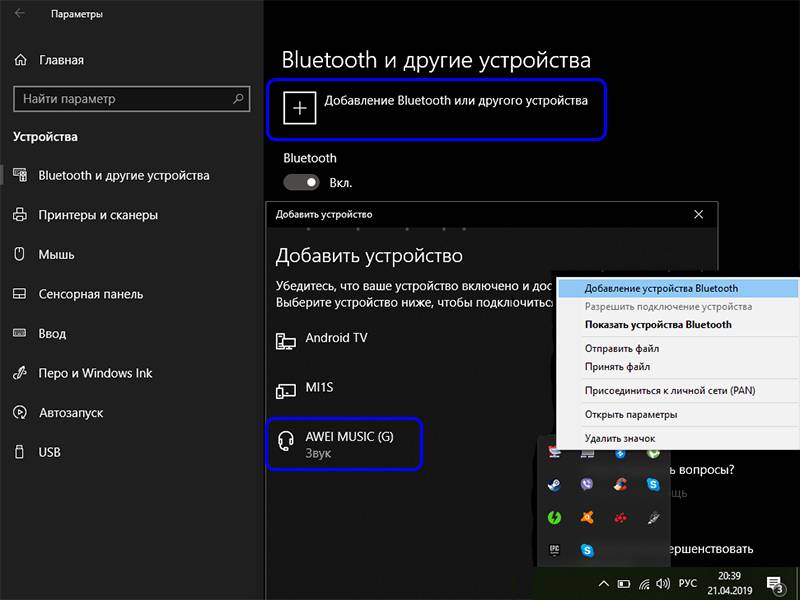Open Принтеры и сканеры settings page

98,215
